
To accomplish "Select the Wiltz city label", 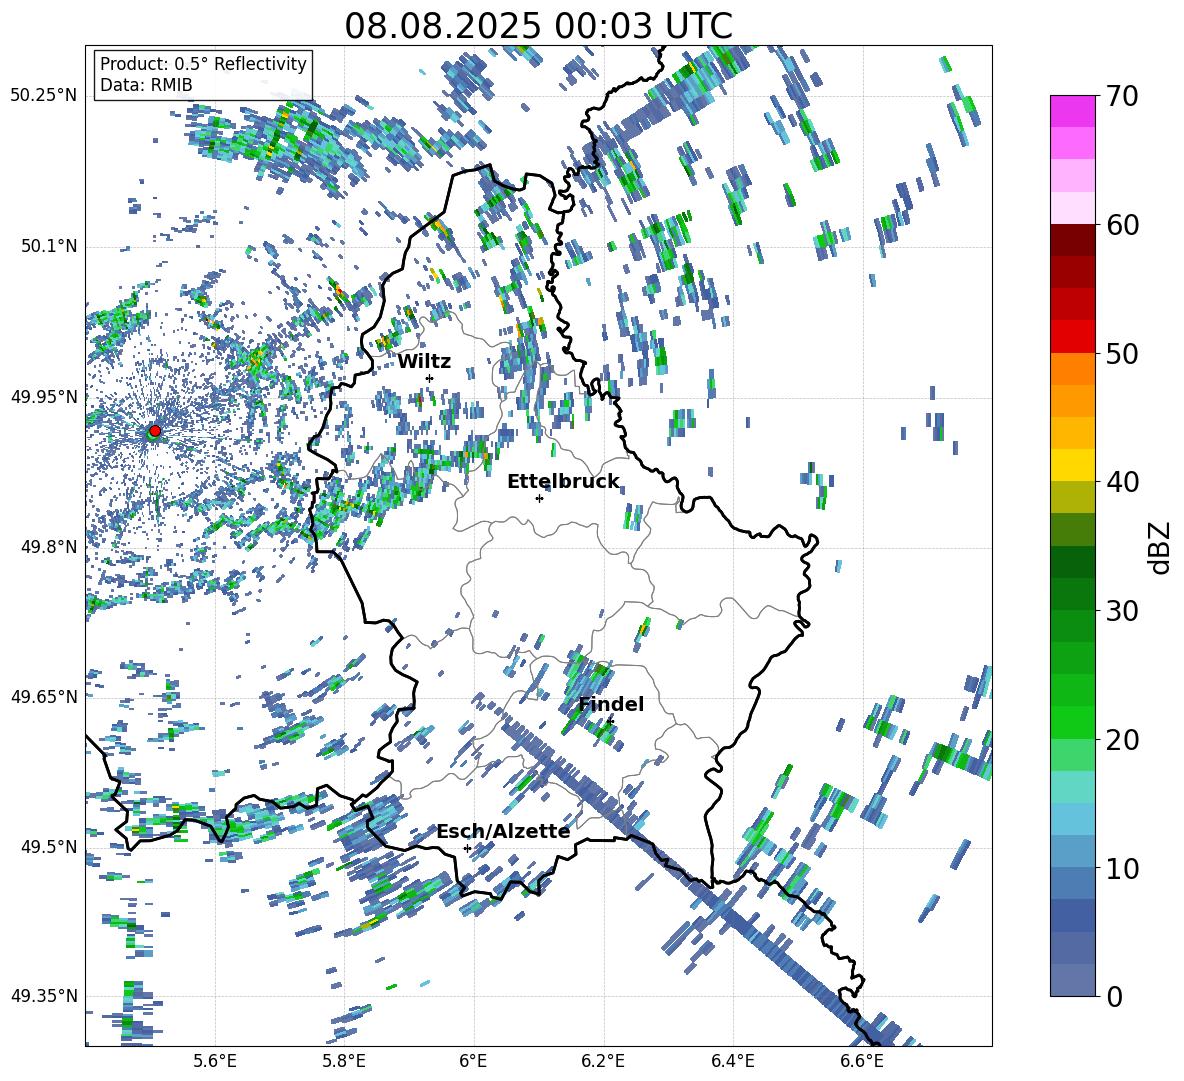I will [x=424, y=362].
